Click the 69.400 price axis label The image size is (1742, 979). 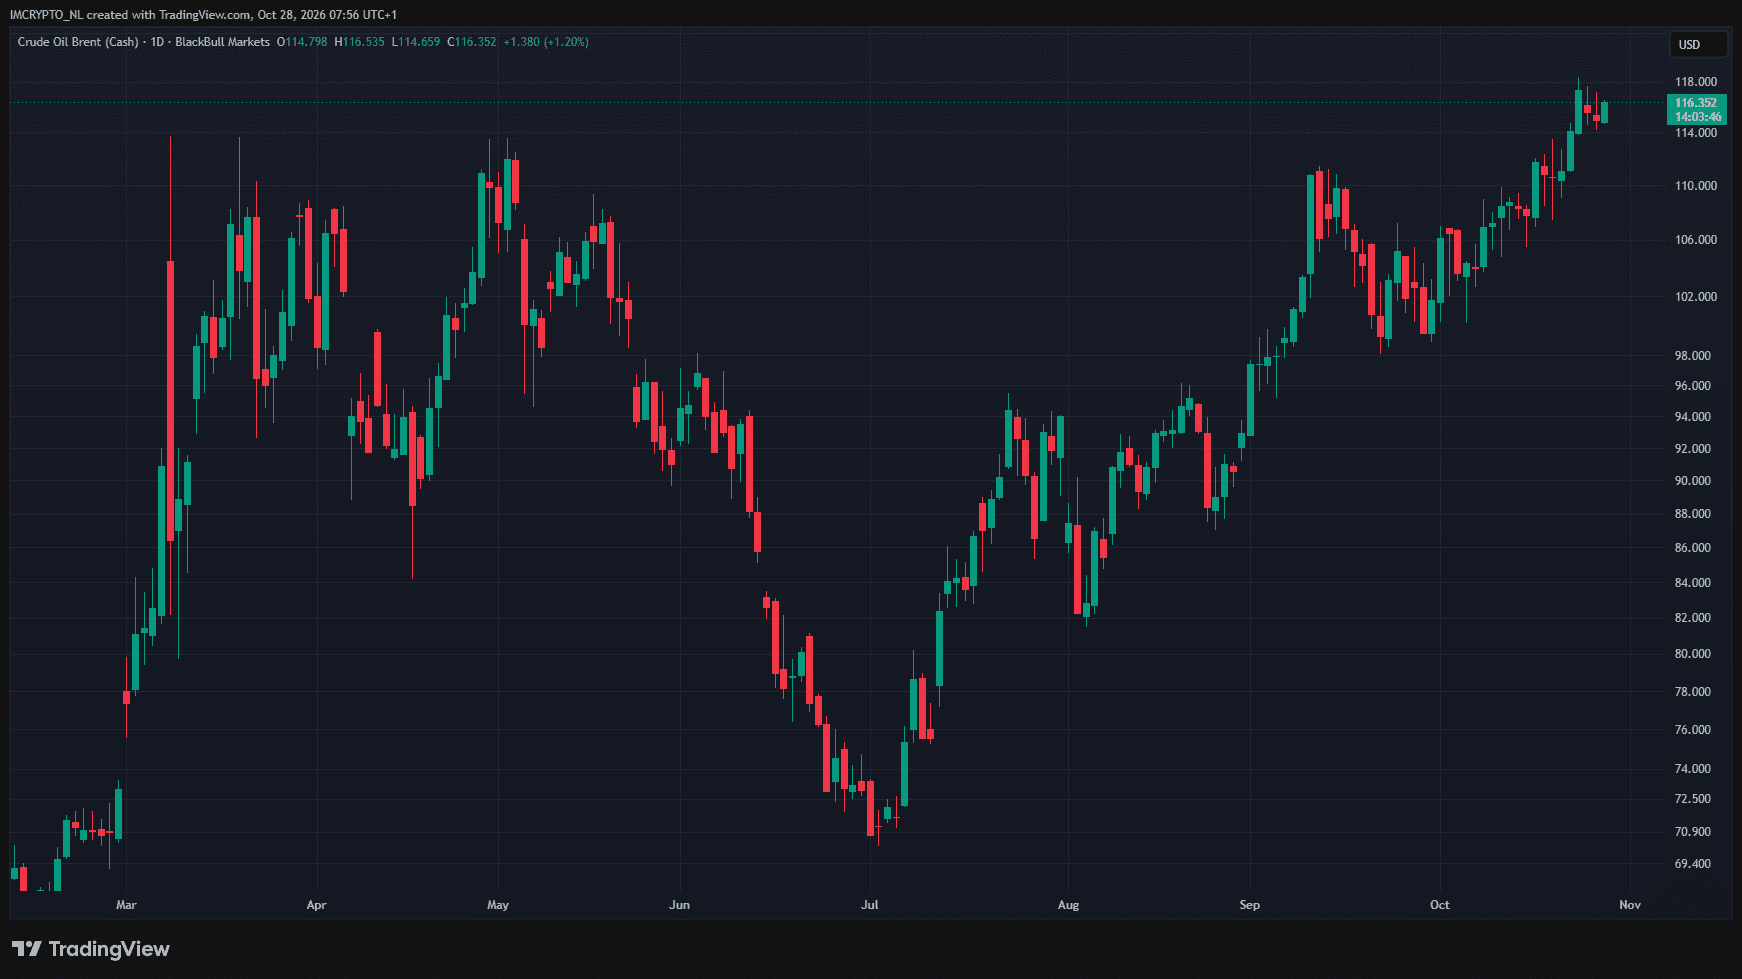point(1693,864)
